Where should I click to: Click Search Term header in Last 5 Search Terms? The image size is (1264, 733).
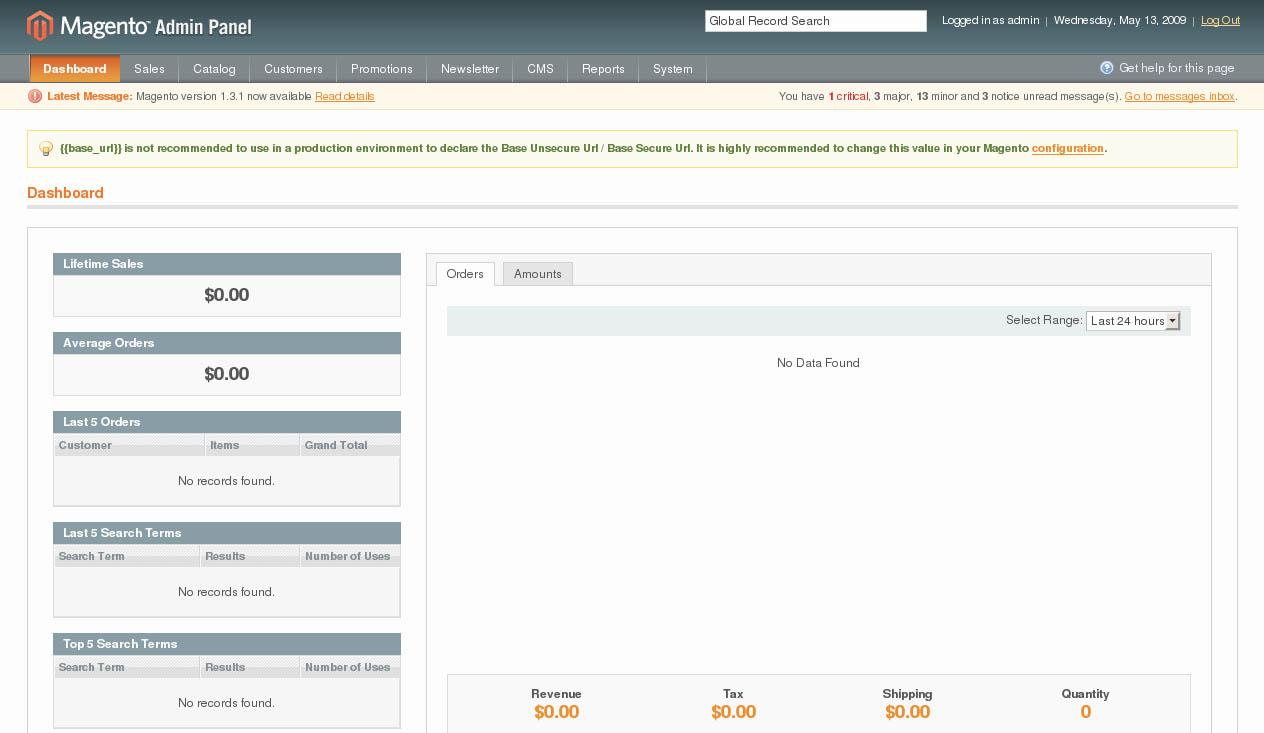(127, 556)
